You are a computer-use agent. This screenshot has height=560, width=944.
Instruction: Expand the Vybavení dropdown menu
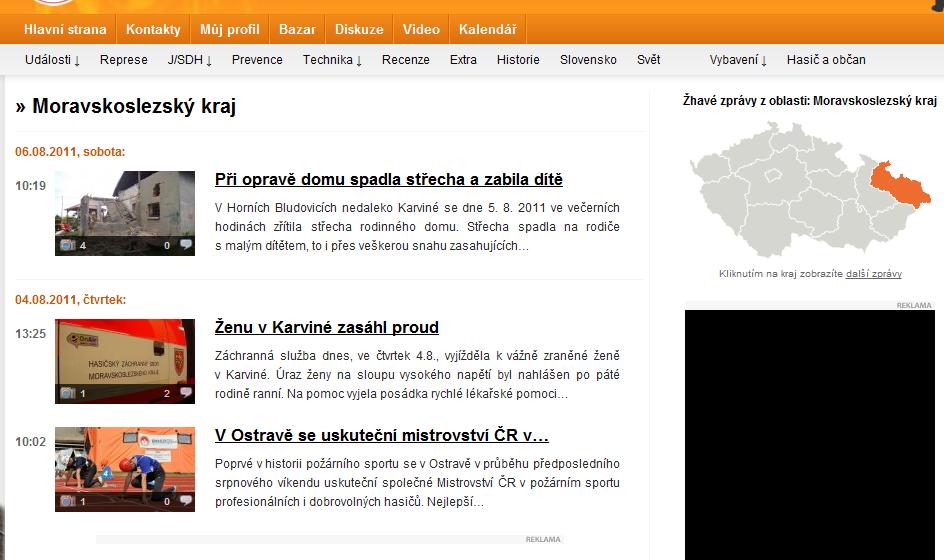tap(738, 60)
